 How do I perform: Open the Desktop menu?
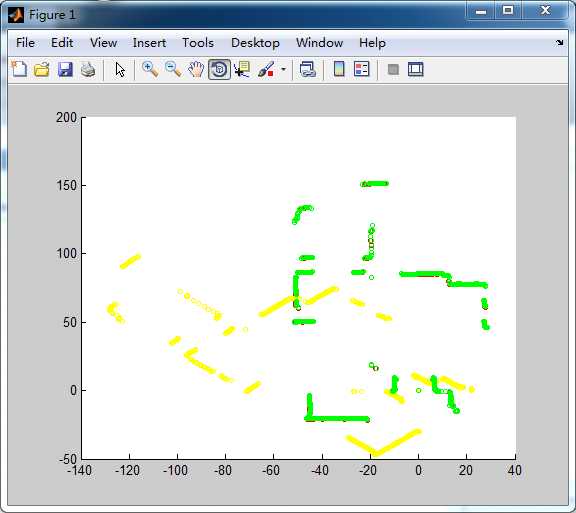[255, 43]
